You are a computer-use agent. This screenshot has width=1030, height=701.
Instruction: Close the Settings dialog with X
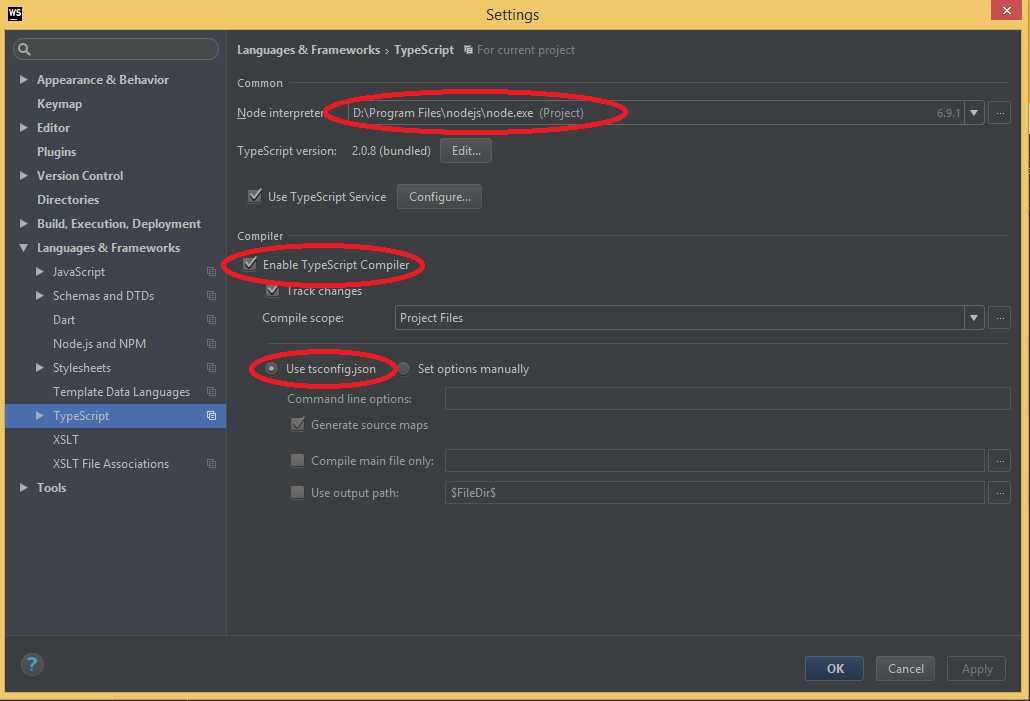(x=1006, y=10)
